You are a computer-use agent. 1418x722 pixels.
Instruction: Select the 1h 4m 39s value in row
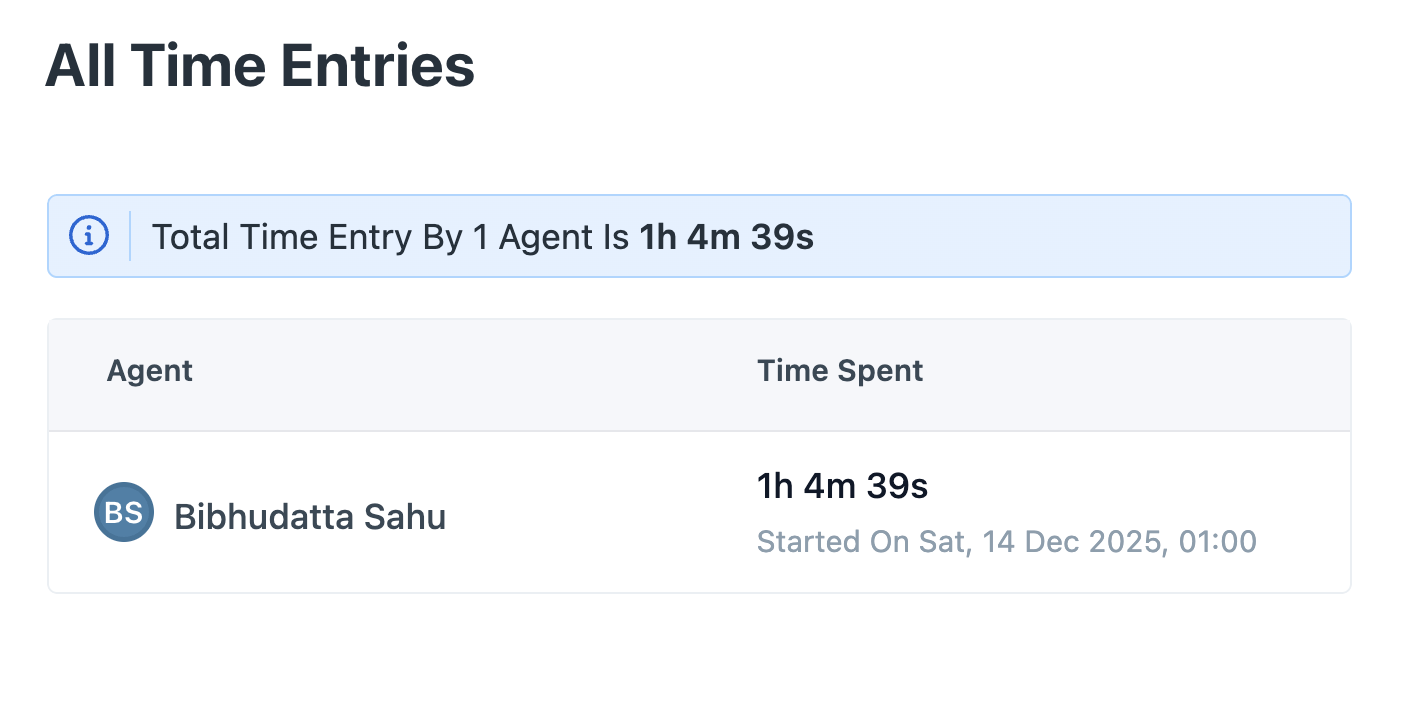(x=843, y=486)
